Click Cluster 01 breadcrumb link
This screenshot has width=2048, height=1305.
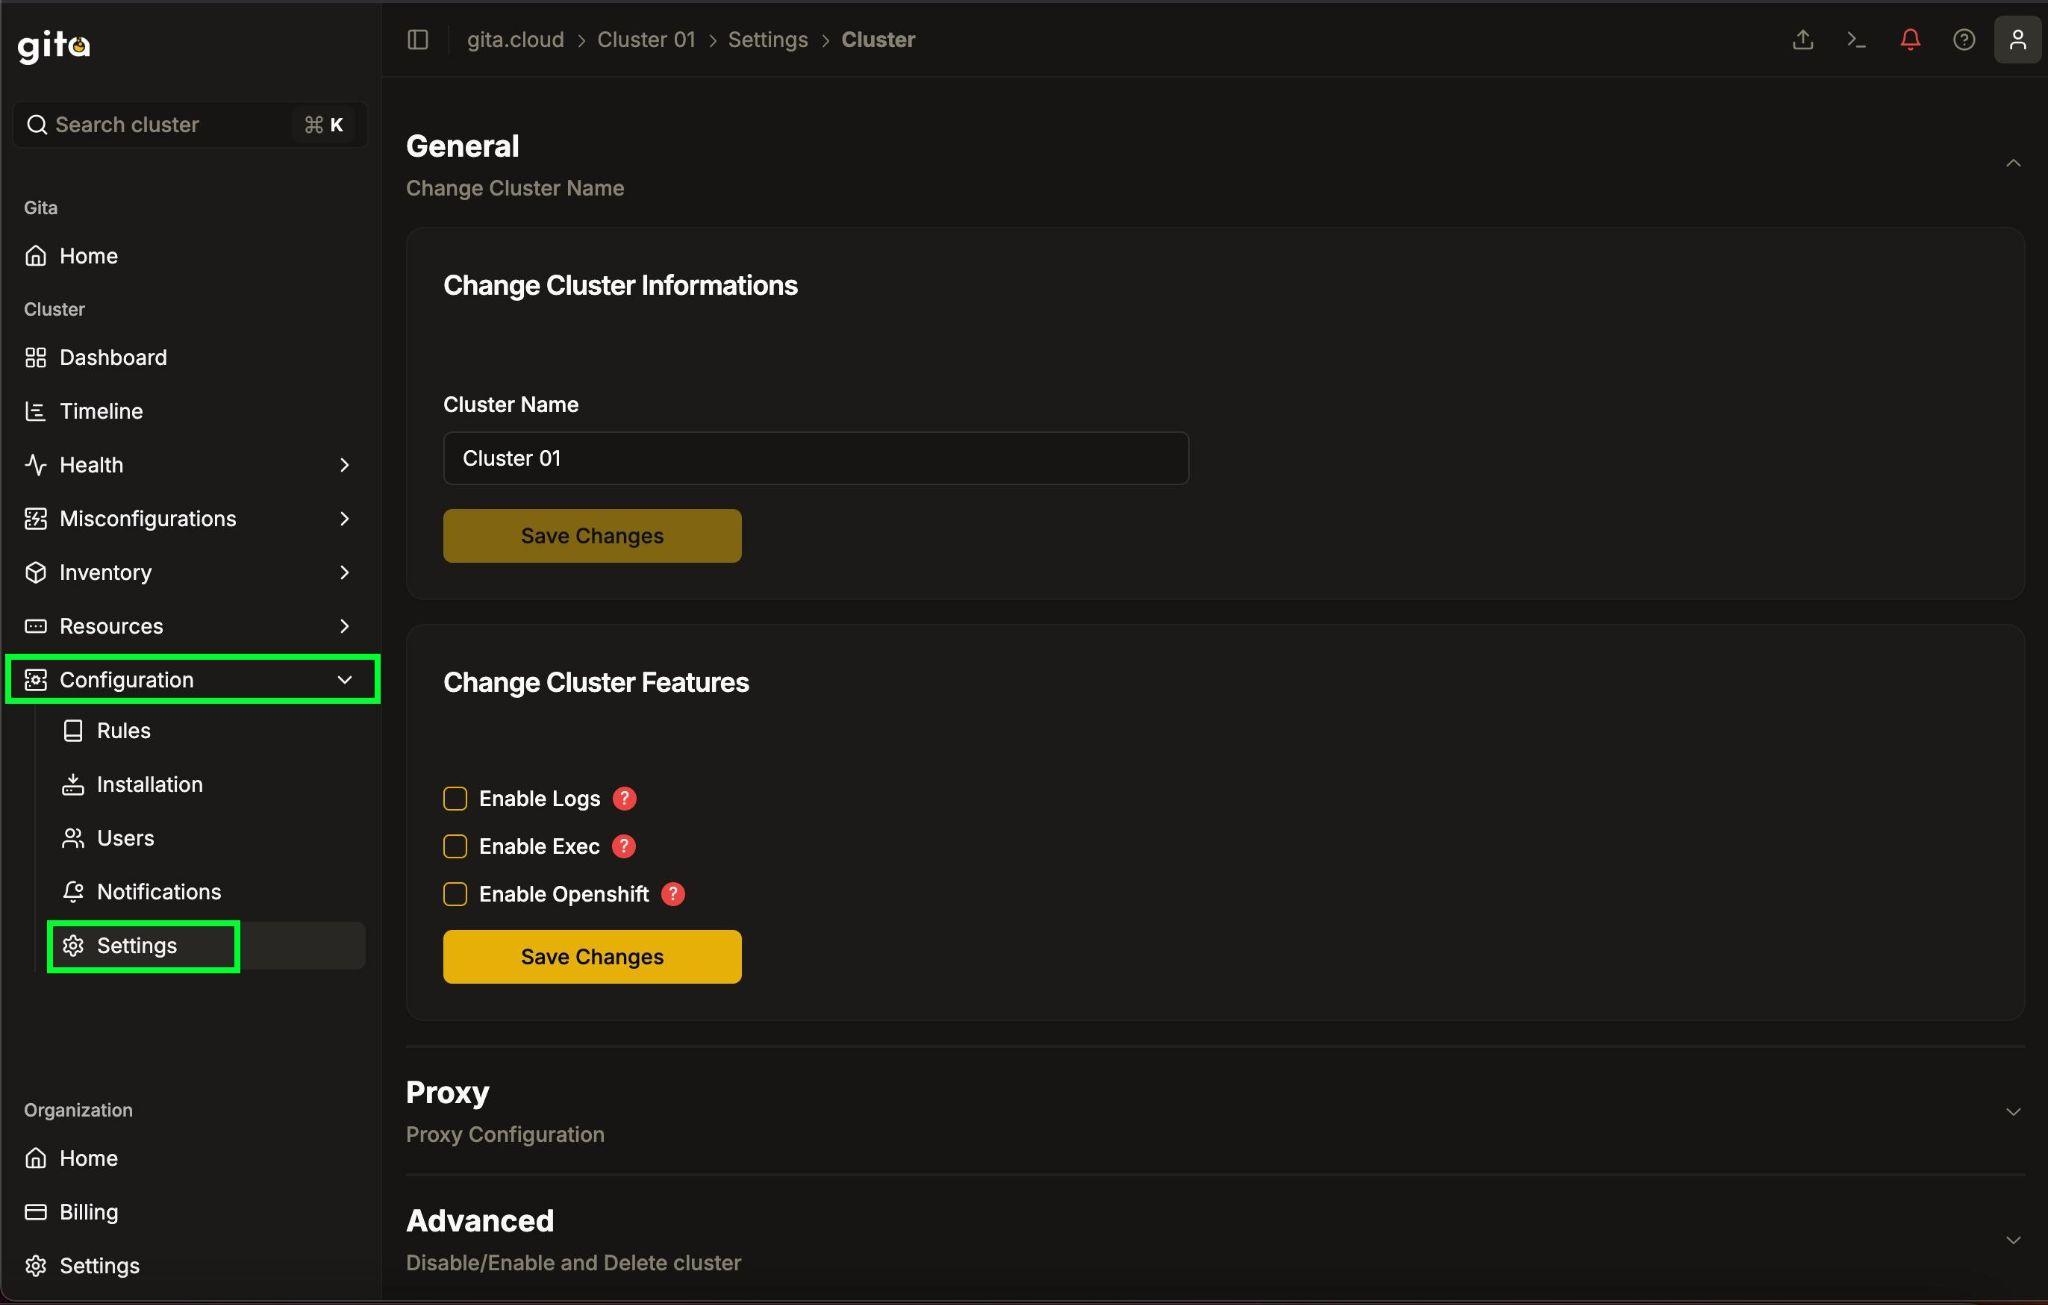coord(646,40)
